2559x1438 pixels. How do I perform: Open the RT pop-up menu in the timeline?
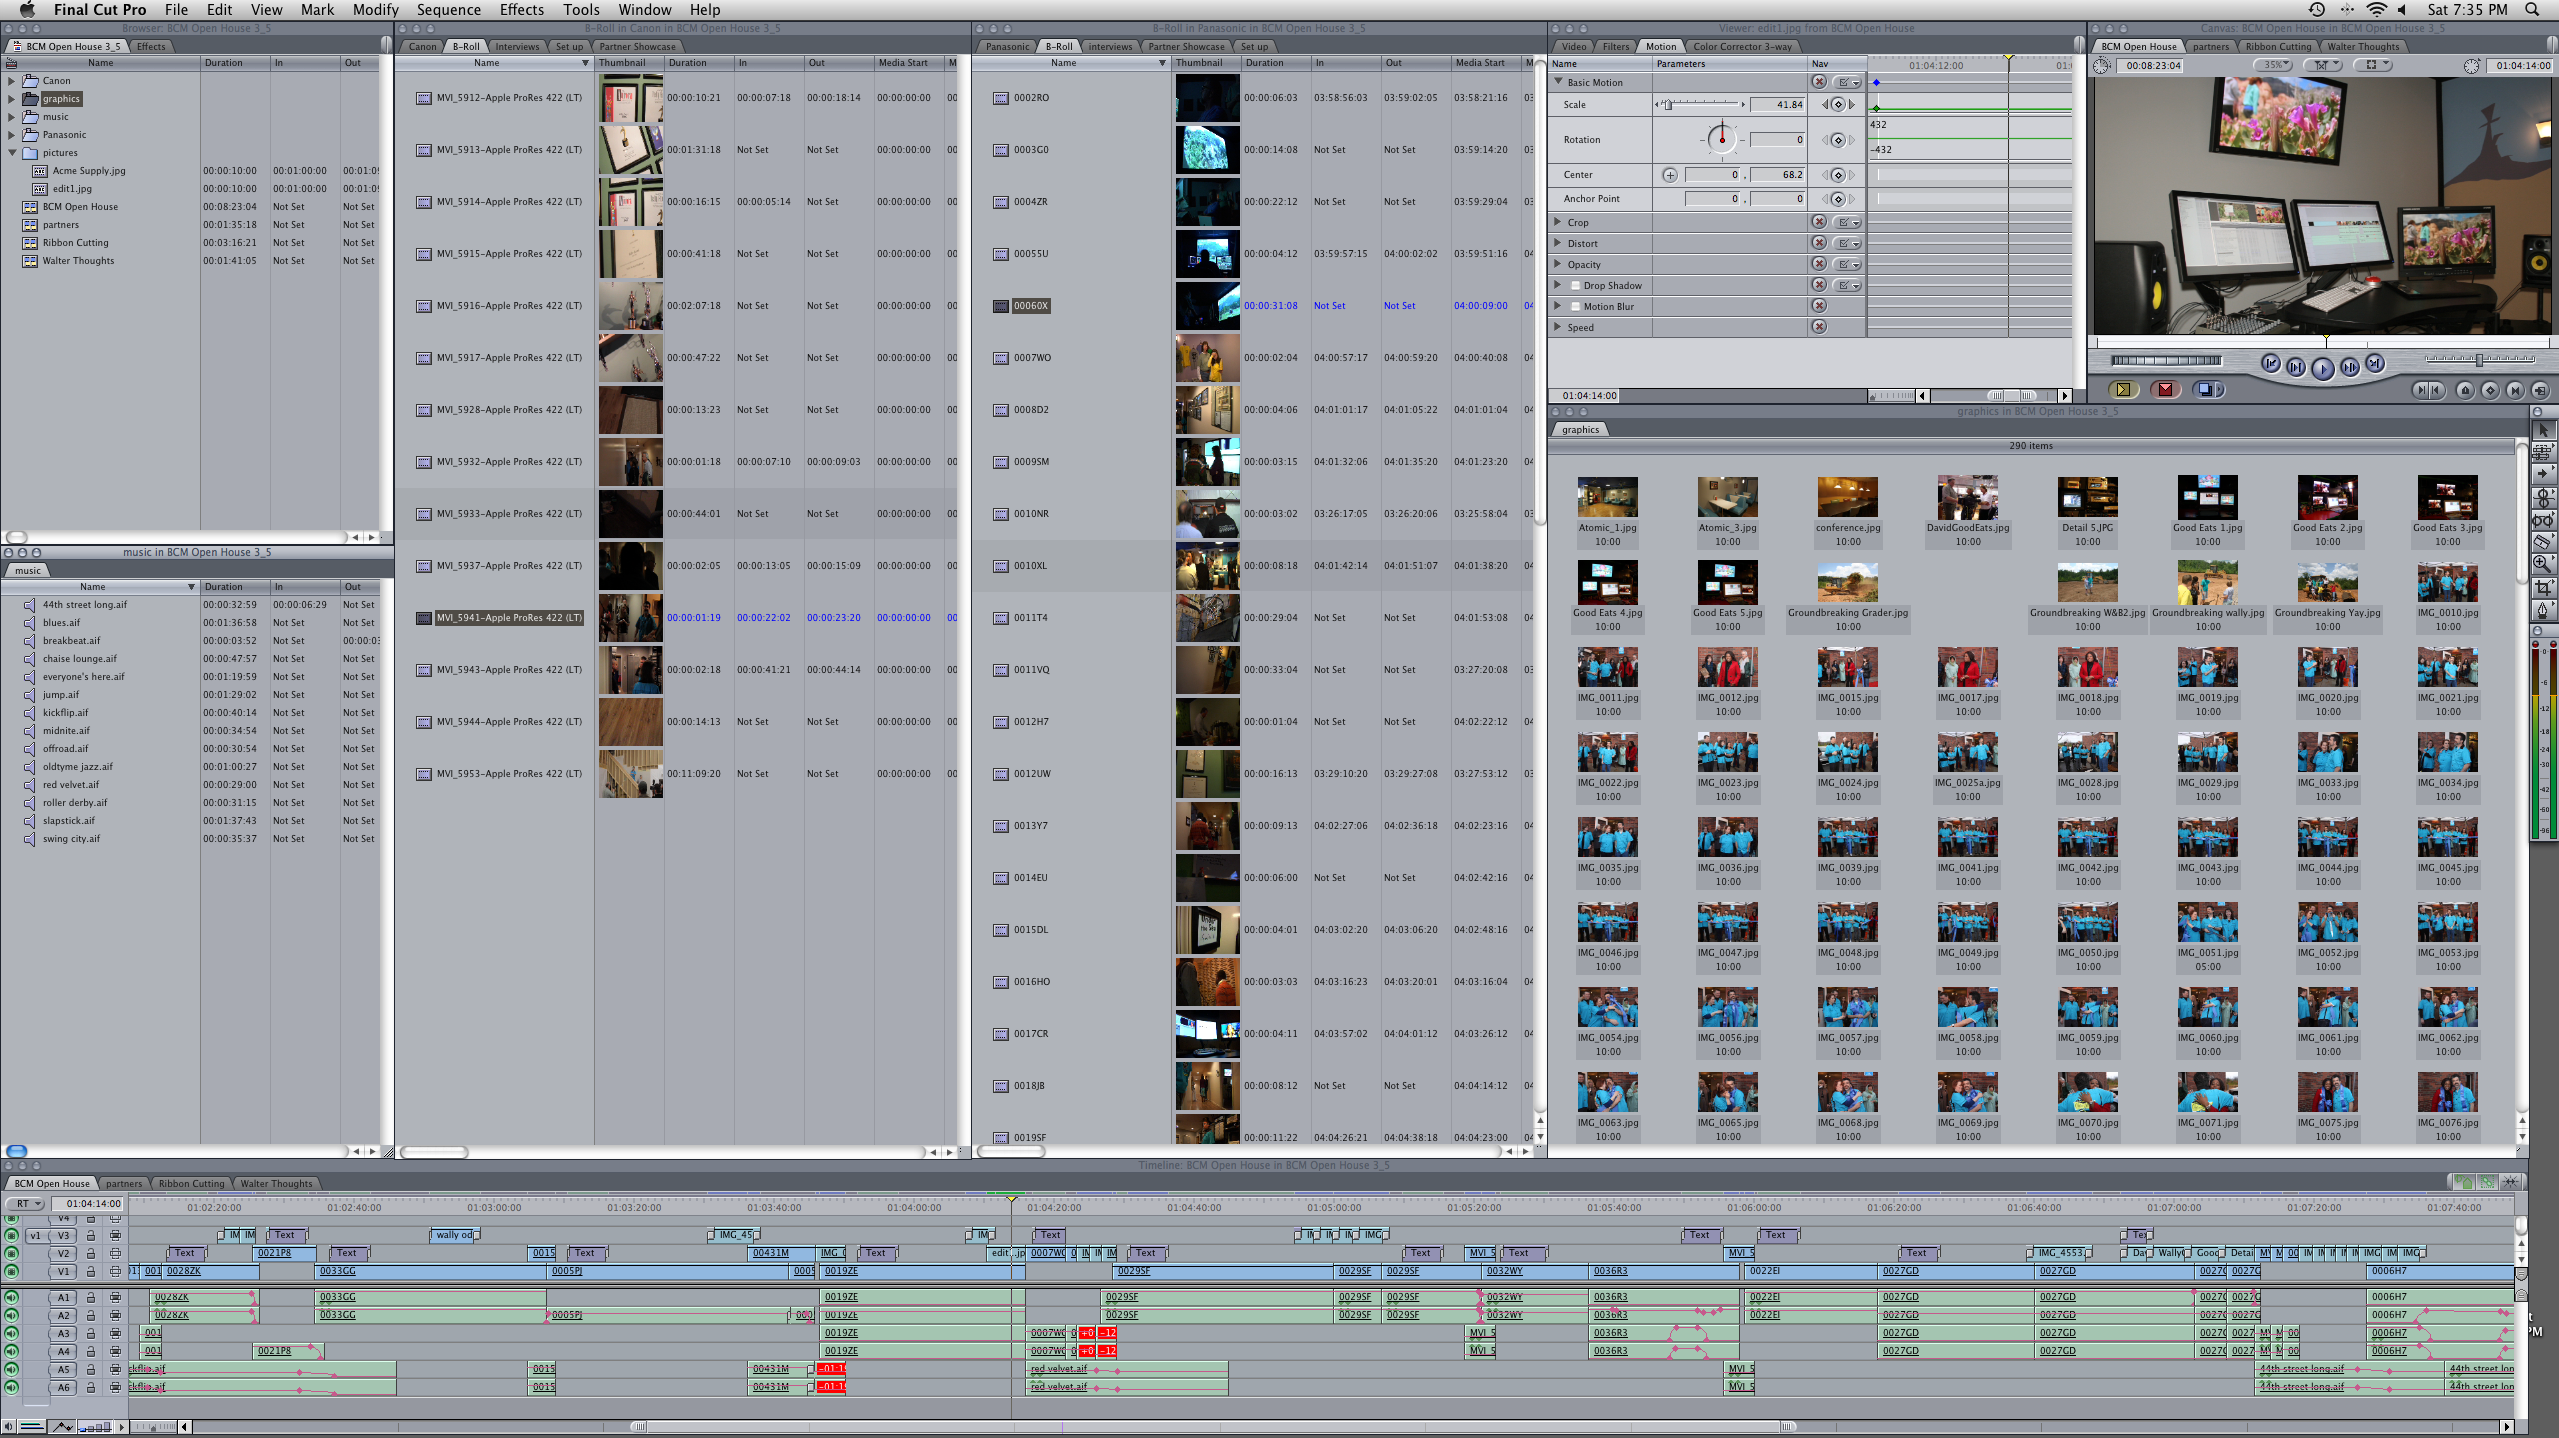tap(26, 1204)
